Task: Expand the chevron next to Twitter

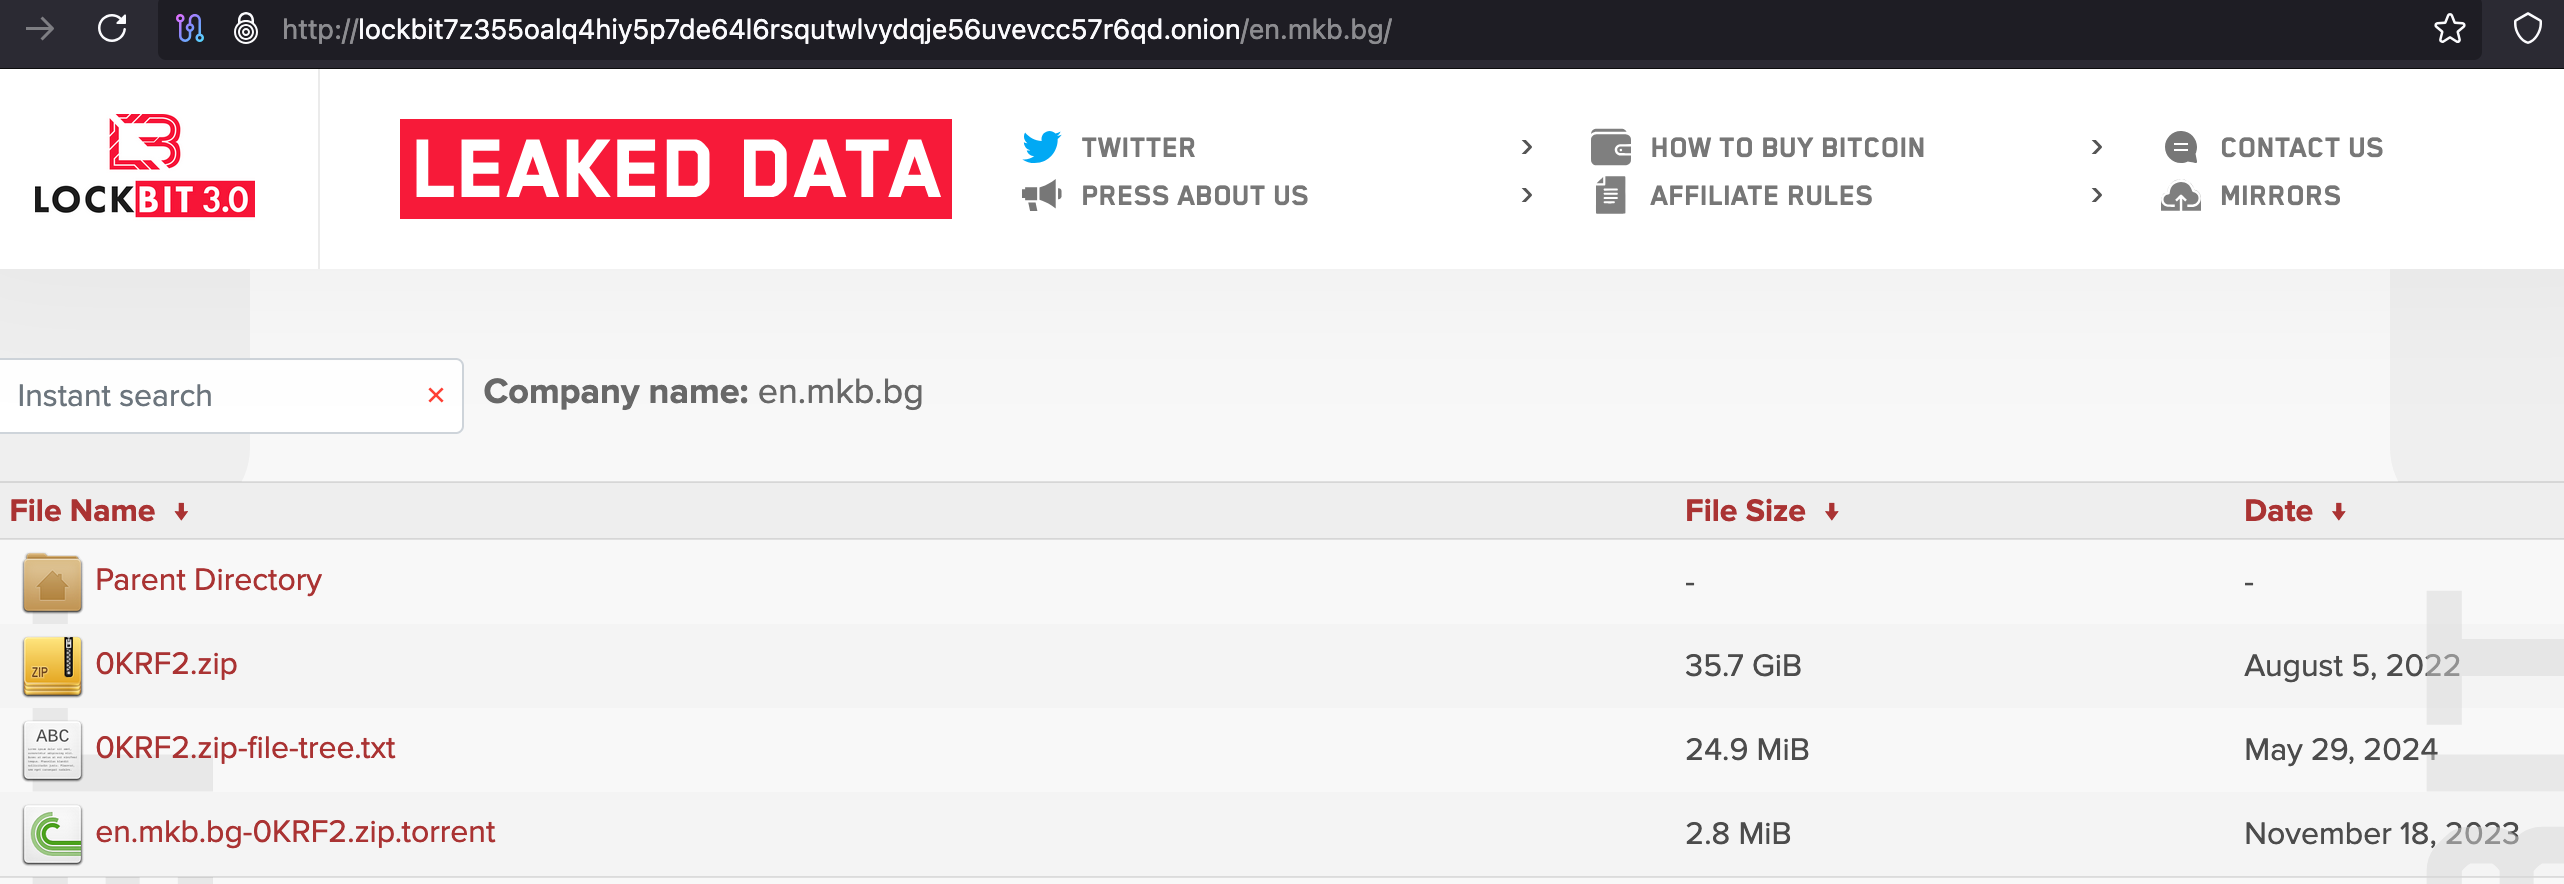Action: [x=1527, y=147]
